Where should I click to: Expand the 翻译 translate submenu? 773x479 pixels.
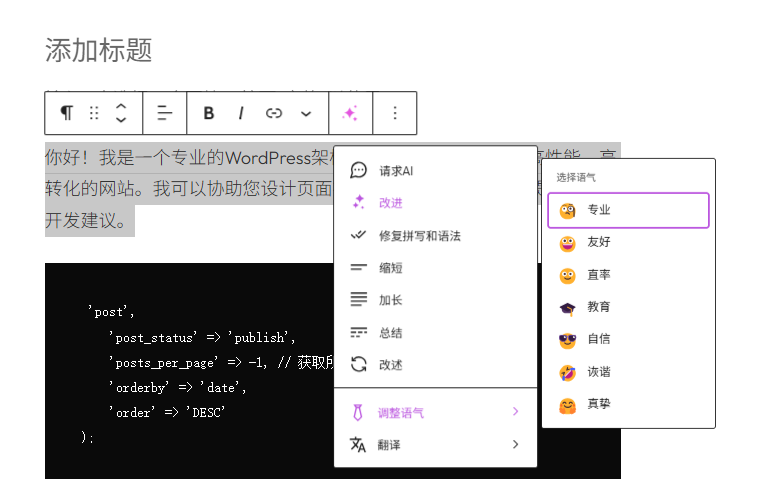point(435,445)
